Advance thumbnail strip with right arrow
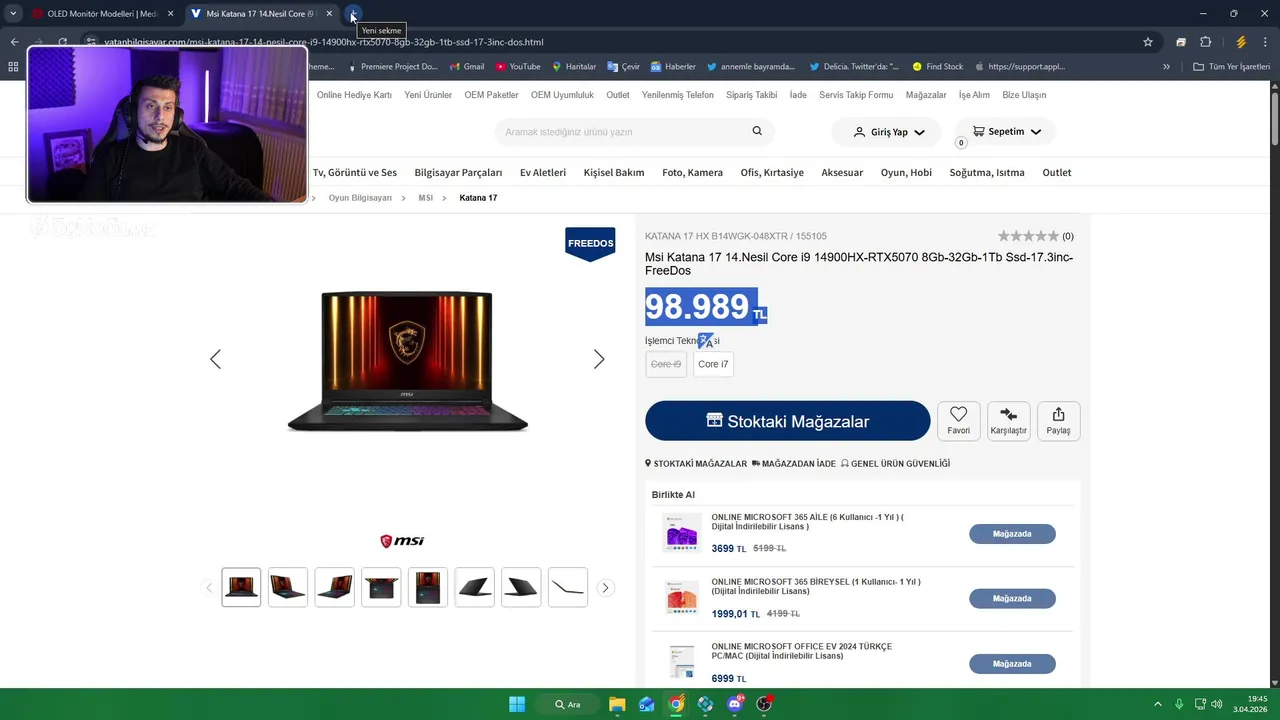Viewport: 1280px width, 720px height. pos(605,588)
